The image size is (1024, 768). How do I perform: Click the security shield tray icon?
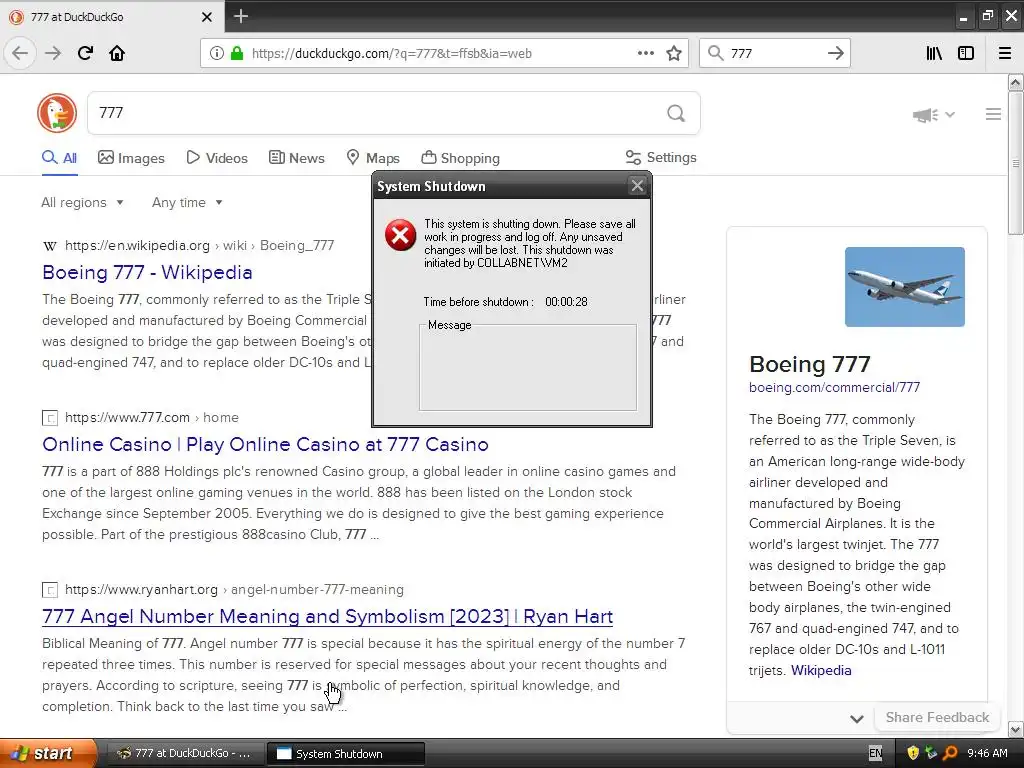(x=913, y=753)
